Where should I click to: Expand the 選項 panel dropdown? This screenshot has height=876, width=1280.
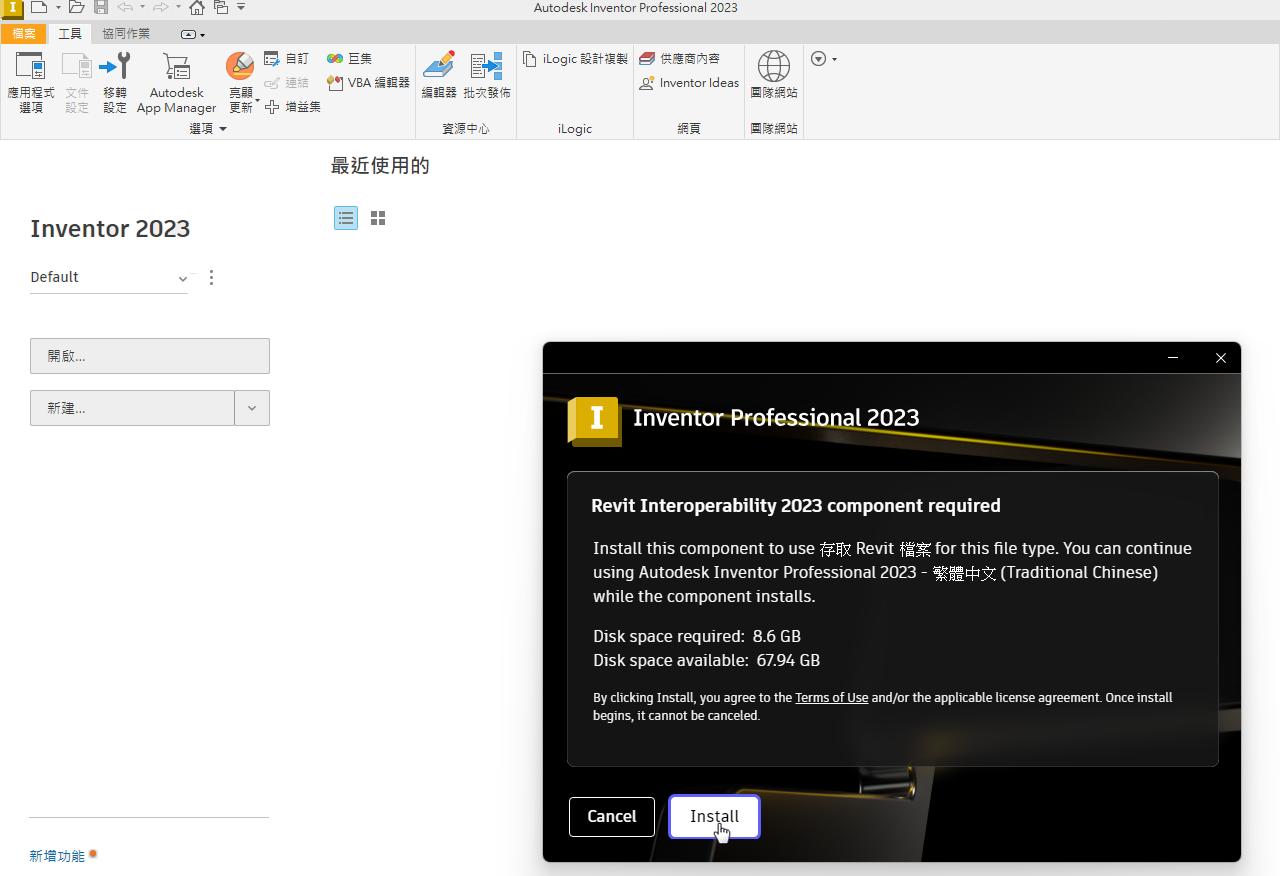(x=208, y=129)
